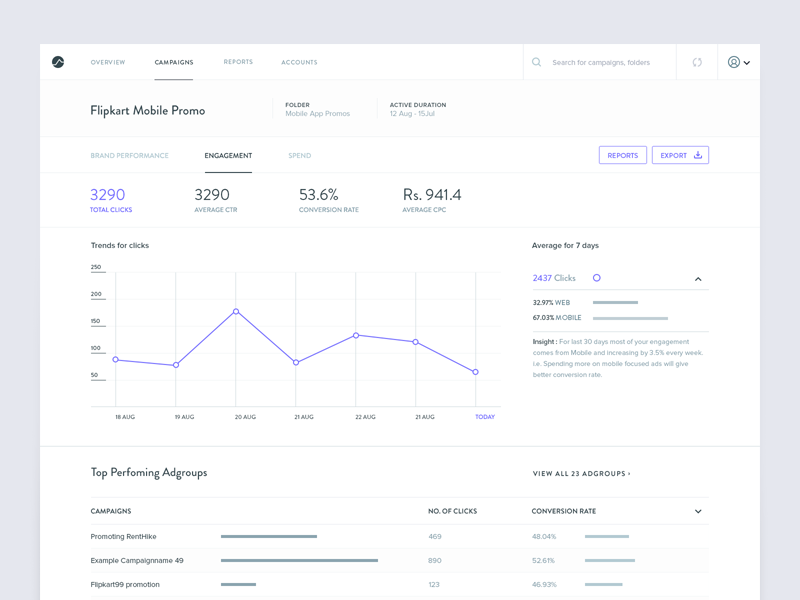The width and height of the screenshot is (800, 600).
Task: Click the Reports outlined button
Action: tap(623, 155)
